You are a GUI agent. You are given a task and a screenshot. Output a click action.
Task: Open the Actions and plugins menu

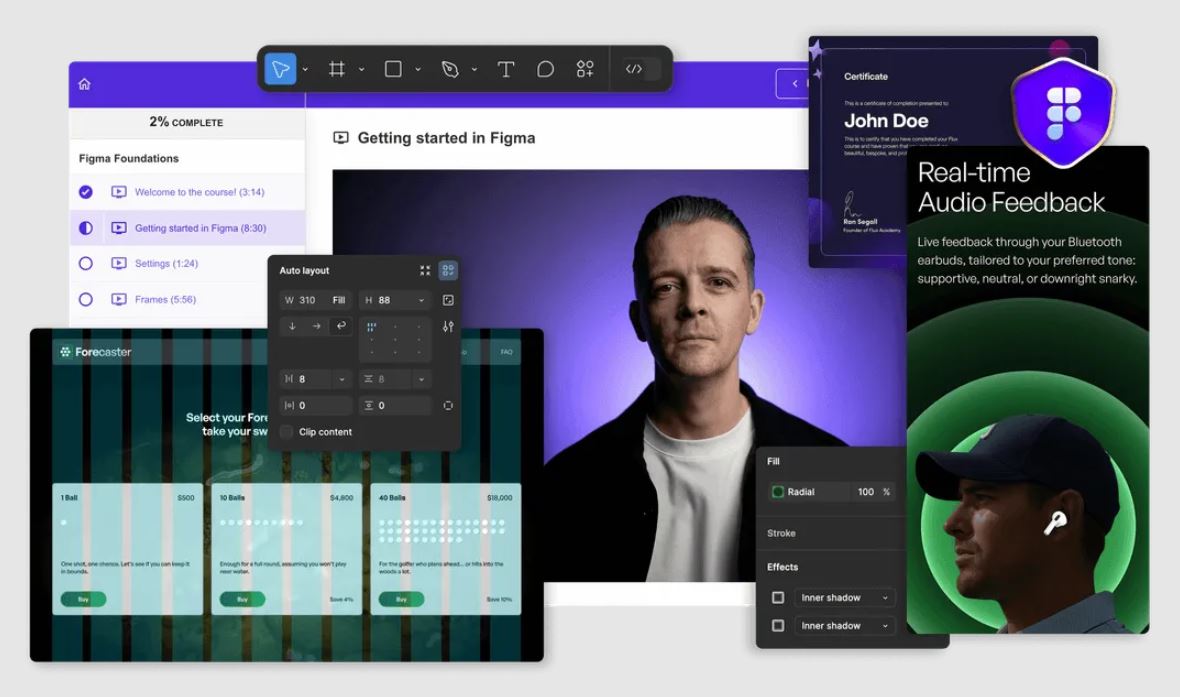point(585,68)
